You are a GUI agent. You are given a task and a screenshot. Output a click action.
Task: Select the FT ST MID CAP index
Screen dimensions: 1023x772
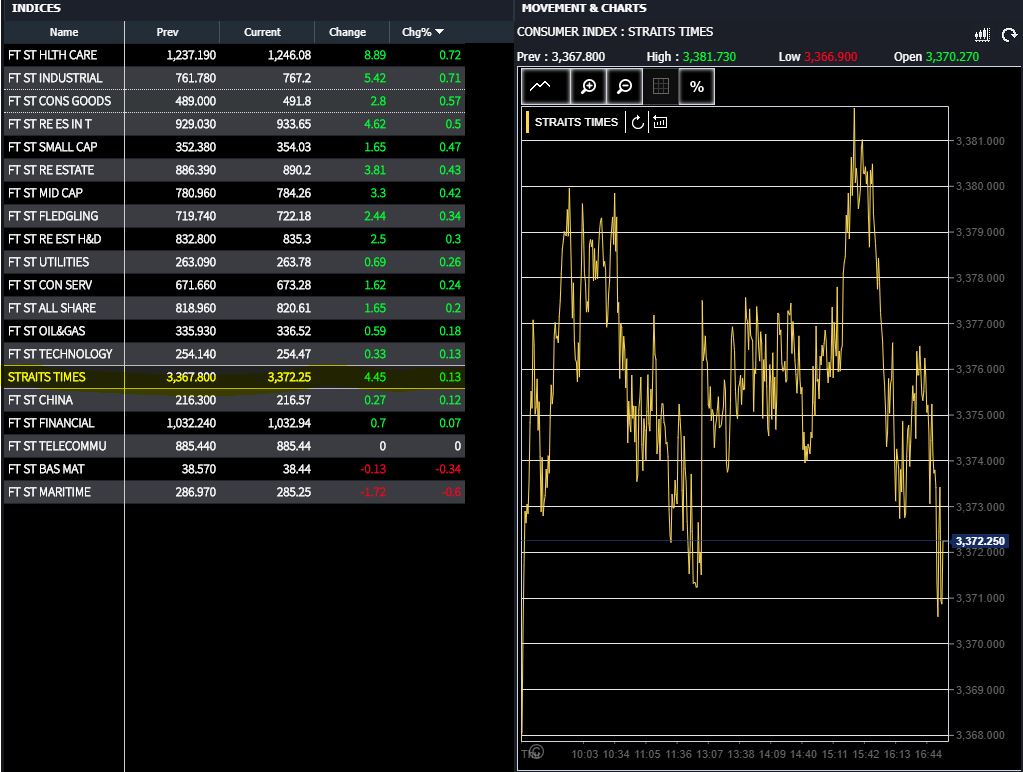pos(234,193)
